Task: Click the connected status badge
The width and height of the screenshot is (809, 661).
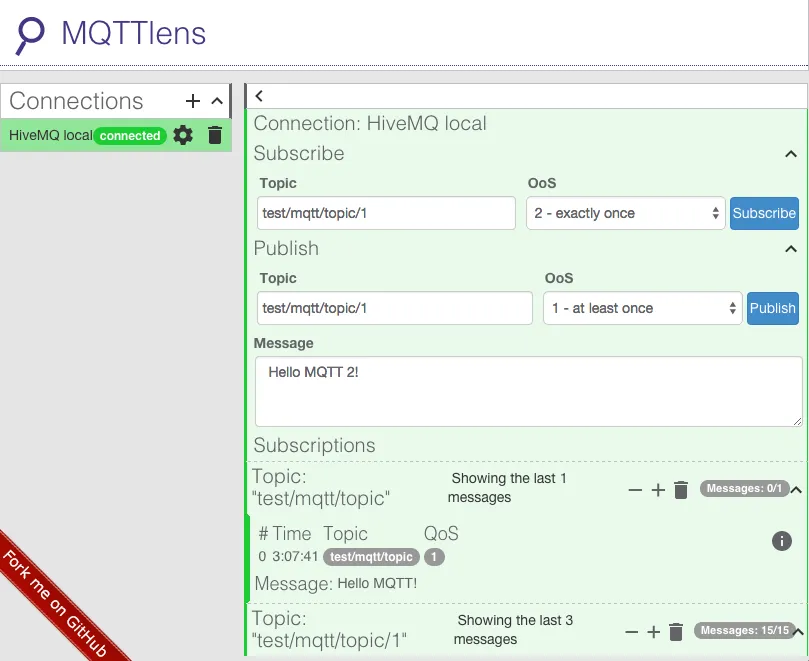Action: [x=130, y=136]
